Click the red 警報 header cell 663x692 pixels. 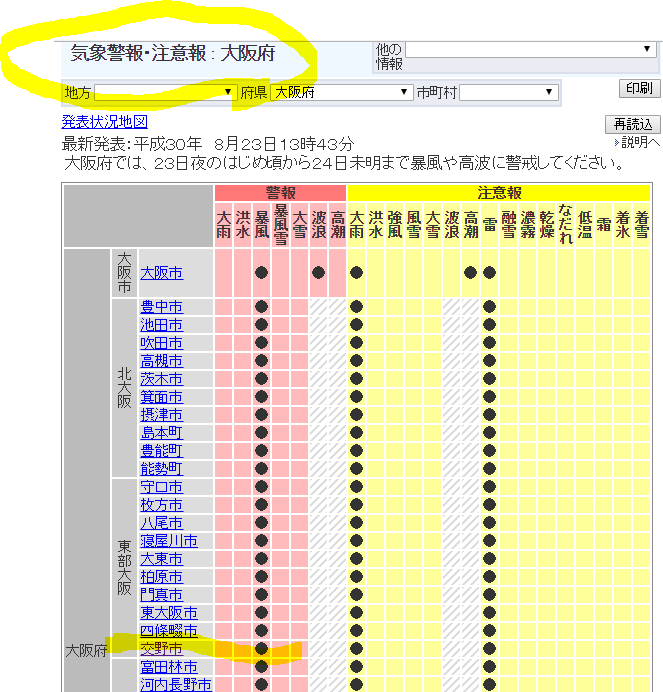tap(280, 193)
